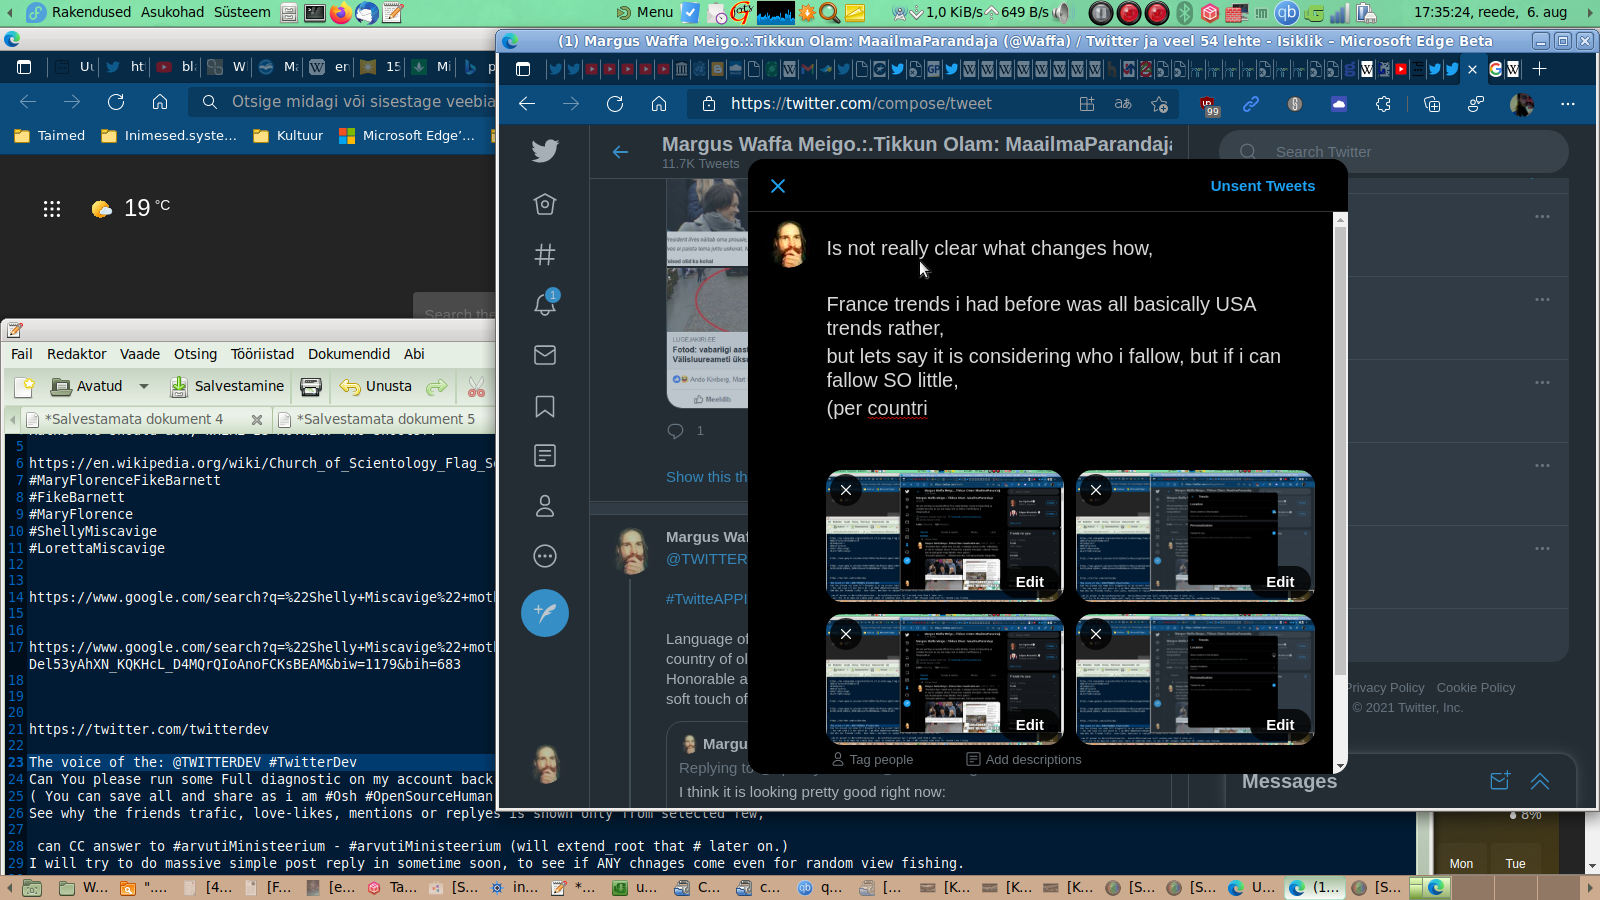Viewport: 1600px width, 900px height.
Task: Open Messages envelope icon in sidebar
Action: point(545,355)
